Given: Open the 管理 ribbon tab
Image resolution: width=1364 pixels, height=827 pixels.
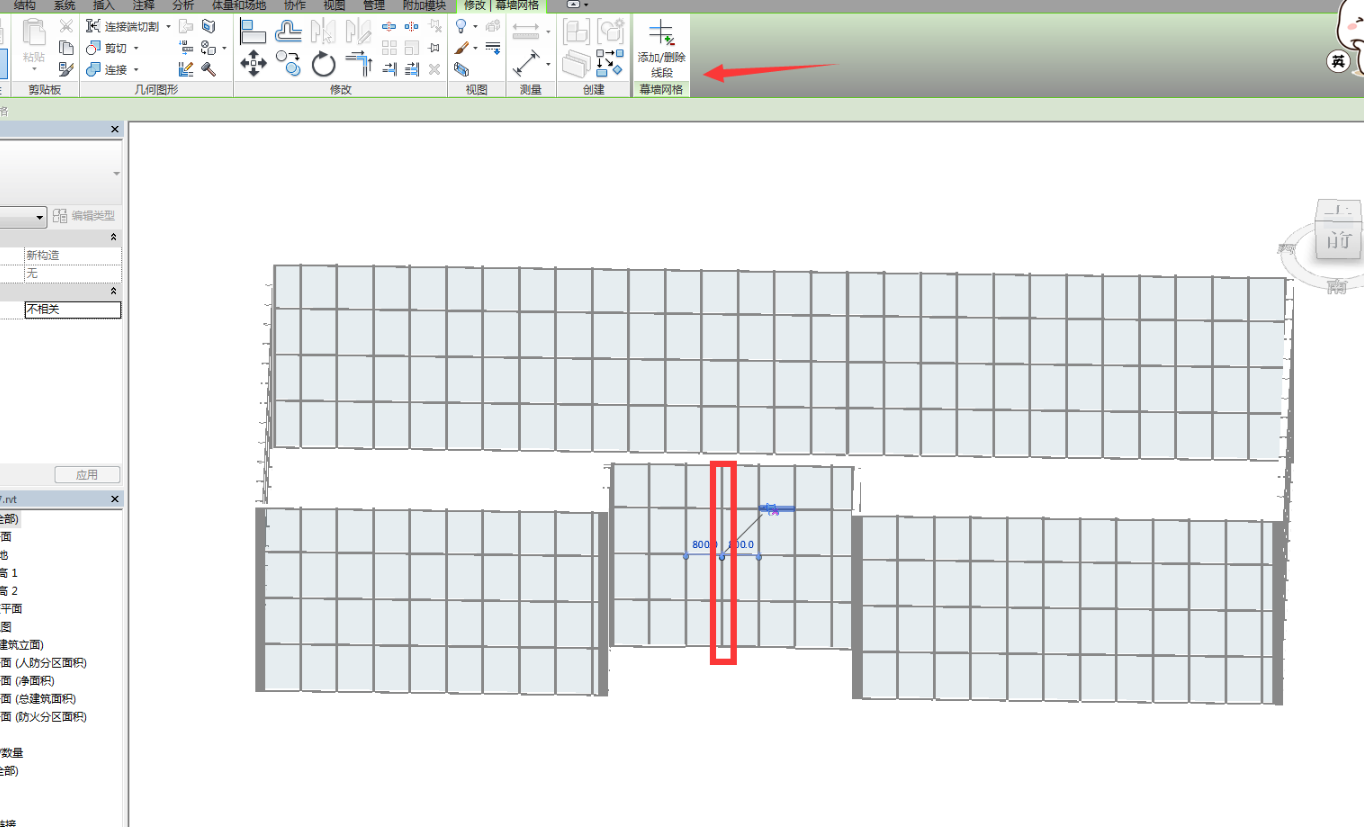Looking at the screenshot, I should tap(373, 5).
